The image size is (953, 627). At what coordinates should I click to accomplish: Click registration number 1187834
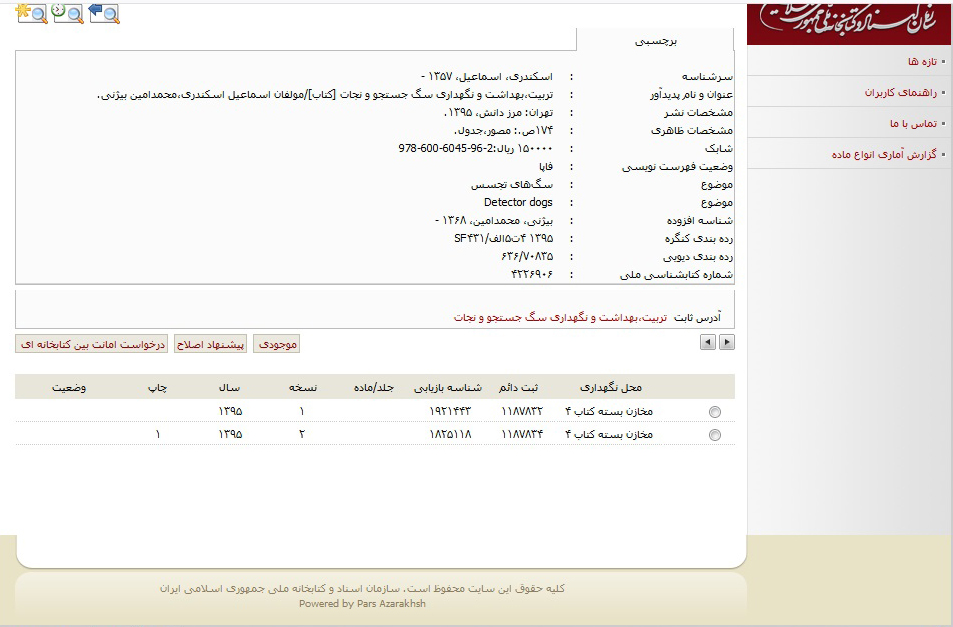point(522,434)
